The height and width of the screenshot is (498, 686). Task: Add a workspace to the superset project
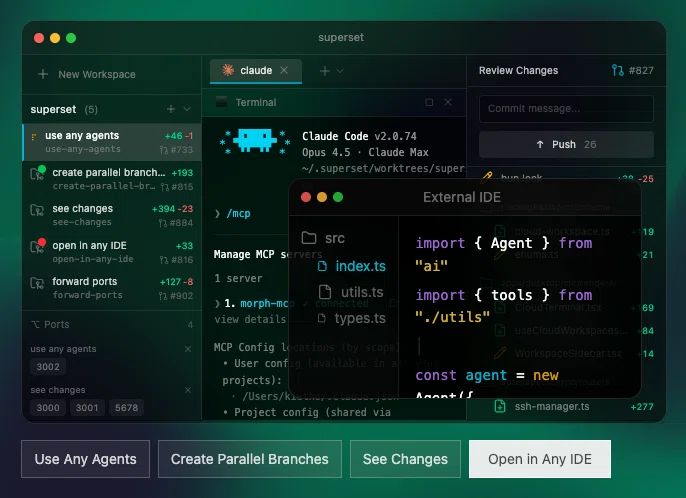pyautogui.click(x=171, y=109)
